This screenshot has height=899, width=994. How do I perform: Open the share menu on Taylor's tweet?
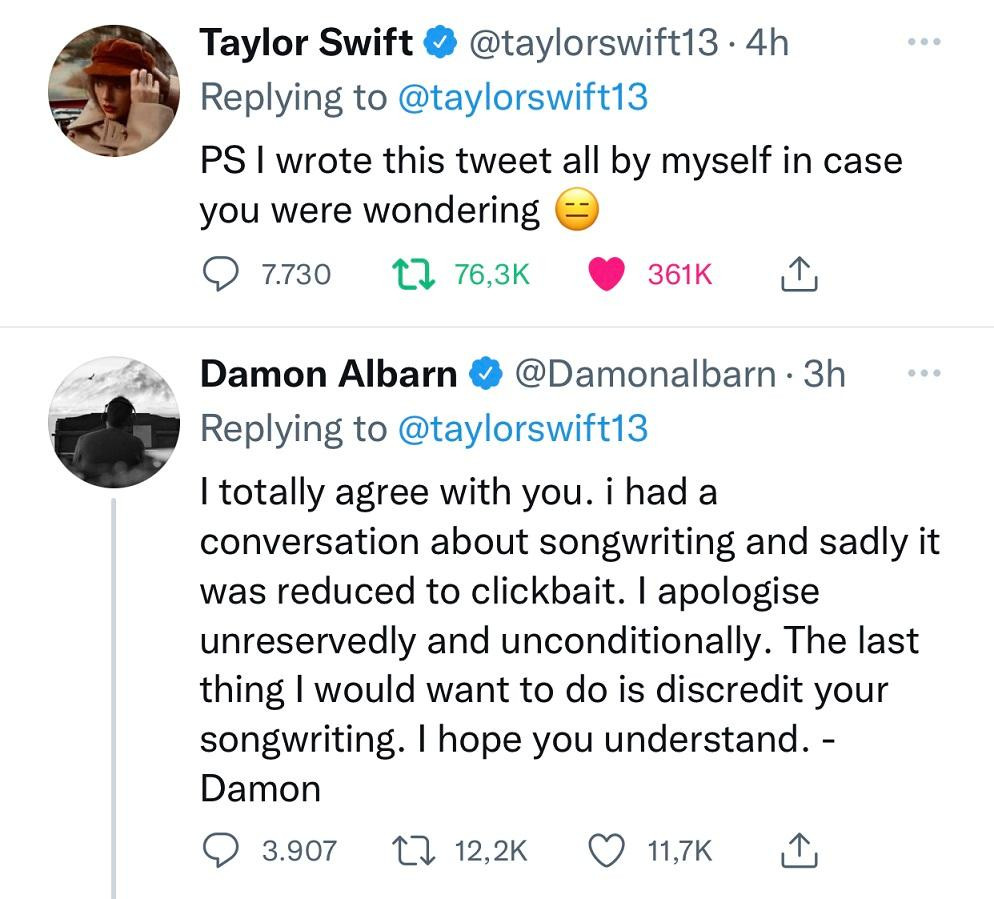797,272
